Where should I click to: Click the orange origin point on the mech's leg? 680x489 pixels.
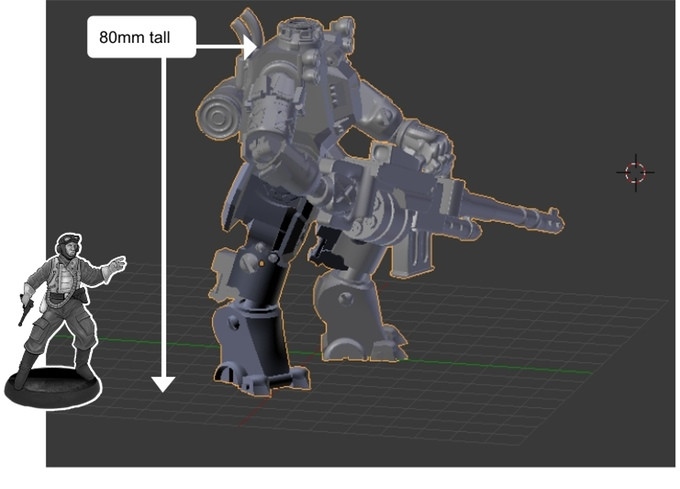click(262, 263)
